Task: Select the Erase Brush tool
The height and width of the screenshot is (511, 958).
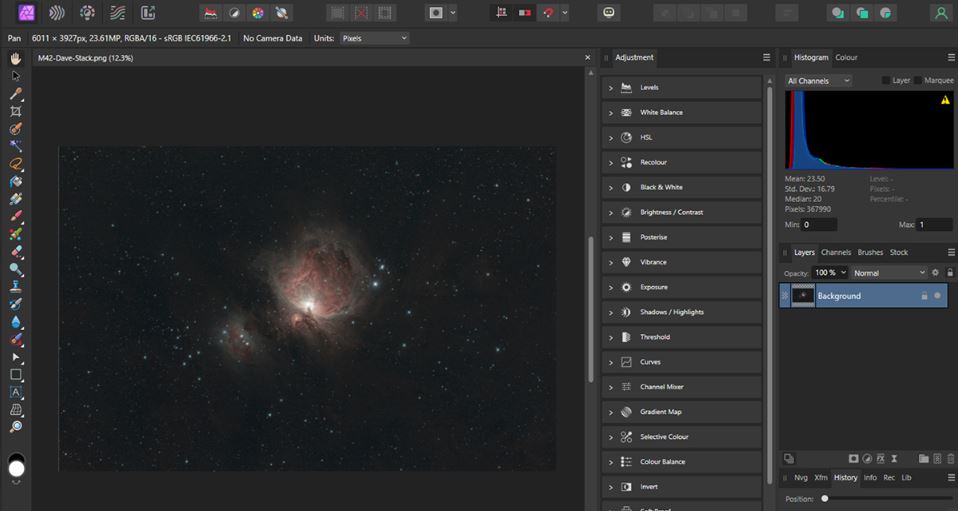Action: point(16,252)
